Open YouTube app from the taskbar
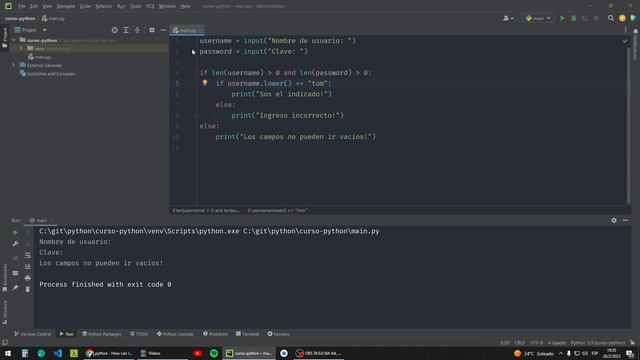Viewport: 640px width, 360px height. tap(198, 353)
